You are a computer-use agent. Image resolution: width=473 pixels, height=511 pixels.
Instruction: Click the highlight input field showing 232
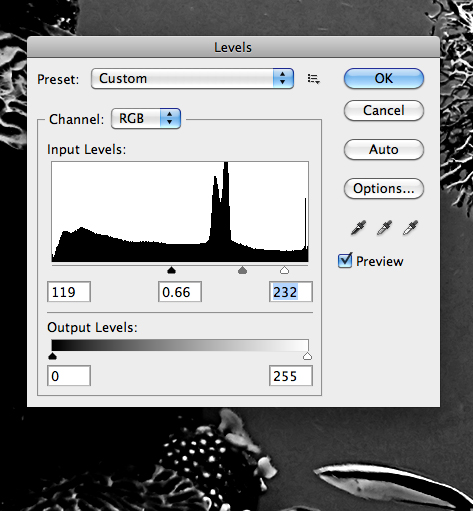point(291,292)
